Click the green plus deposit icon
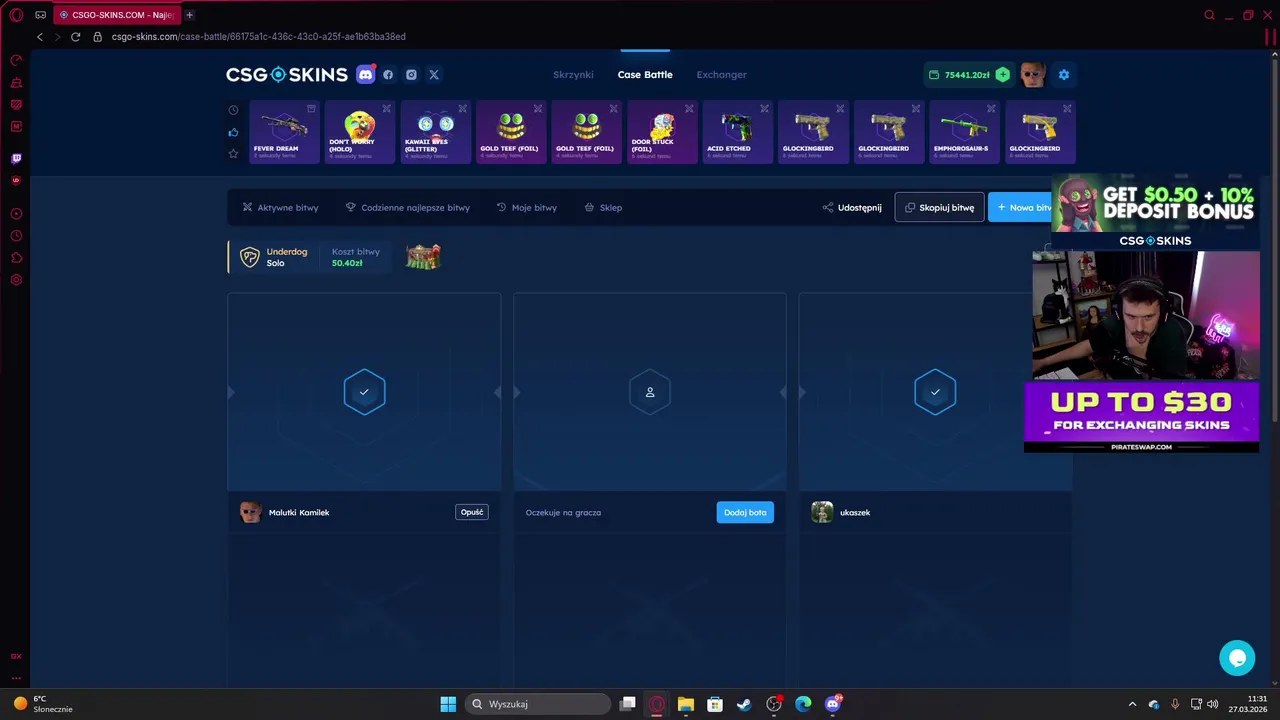This screenshot has height=720, width=1280. coord(1003,74)
